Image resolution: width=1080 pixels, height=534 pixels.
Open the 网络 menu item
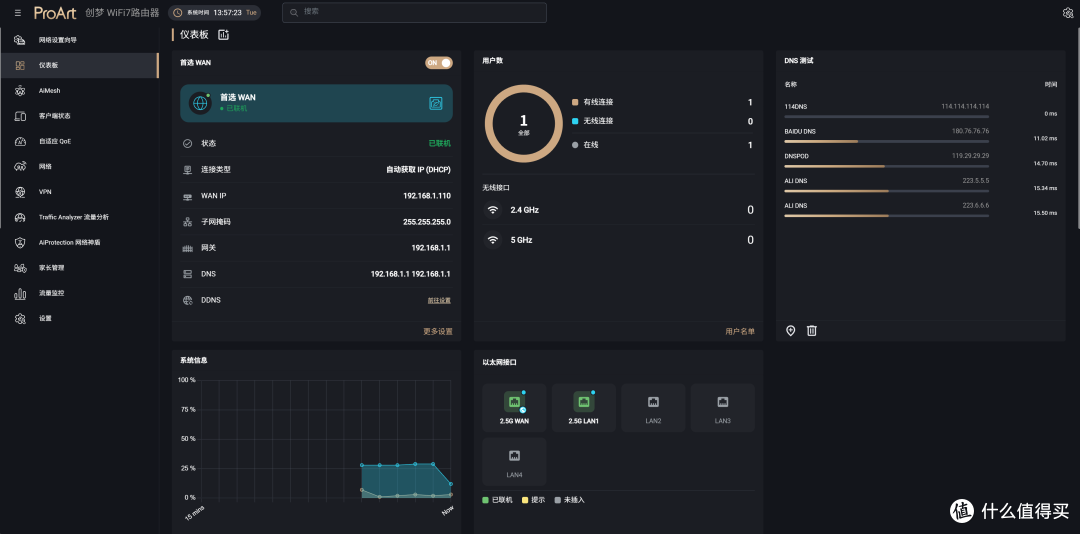point(79,166)
